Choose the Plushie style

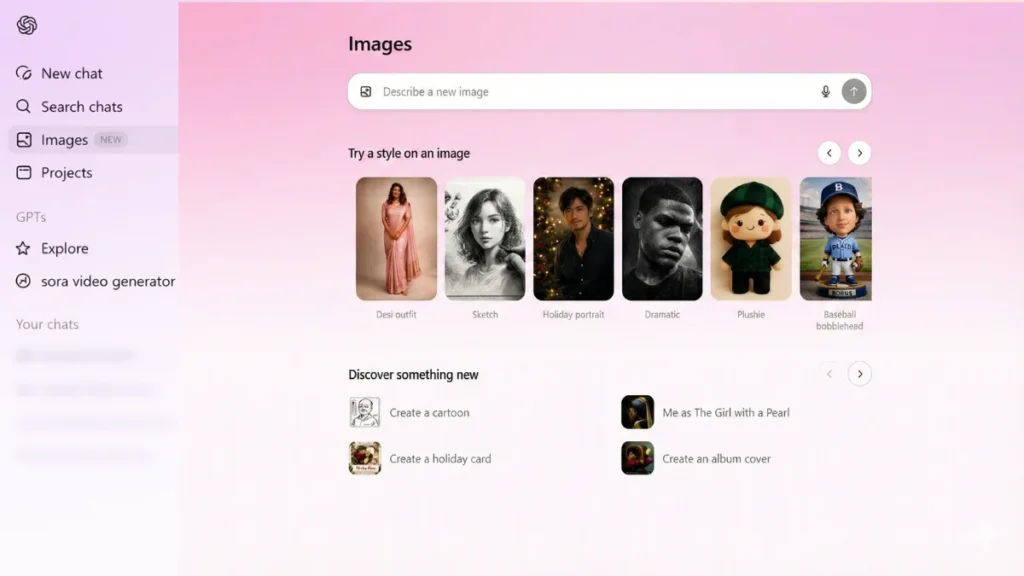751,238
